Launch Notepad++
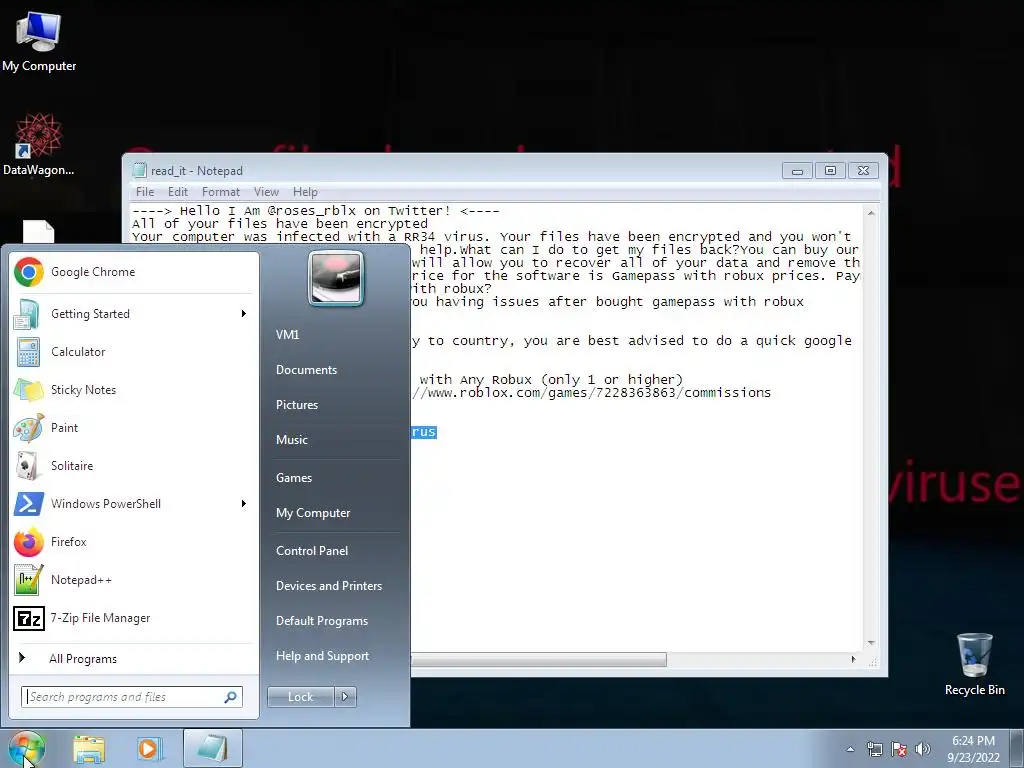1024x768 pixels. coord(134,580)
